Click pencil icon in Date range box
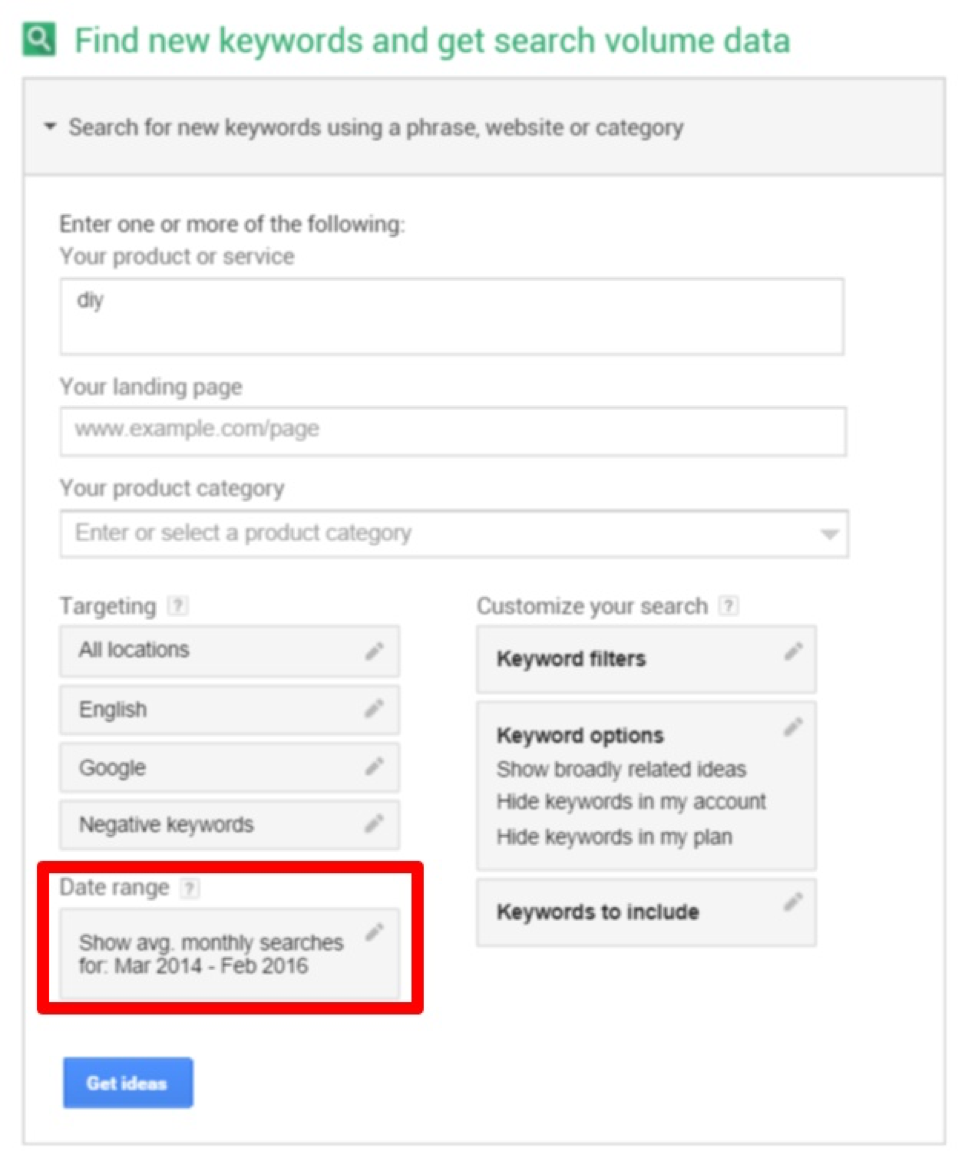This screenshot has width=975, height=1151. 374,932
